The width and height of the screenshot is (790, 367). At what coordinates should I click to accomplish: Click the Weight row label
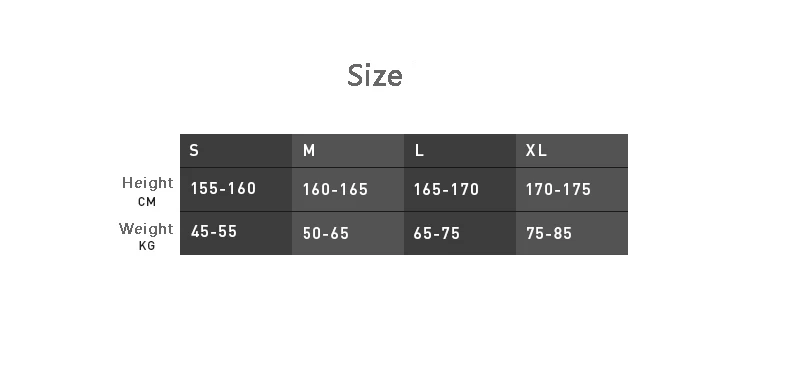point(146,228)
